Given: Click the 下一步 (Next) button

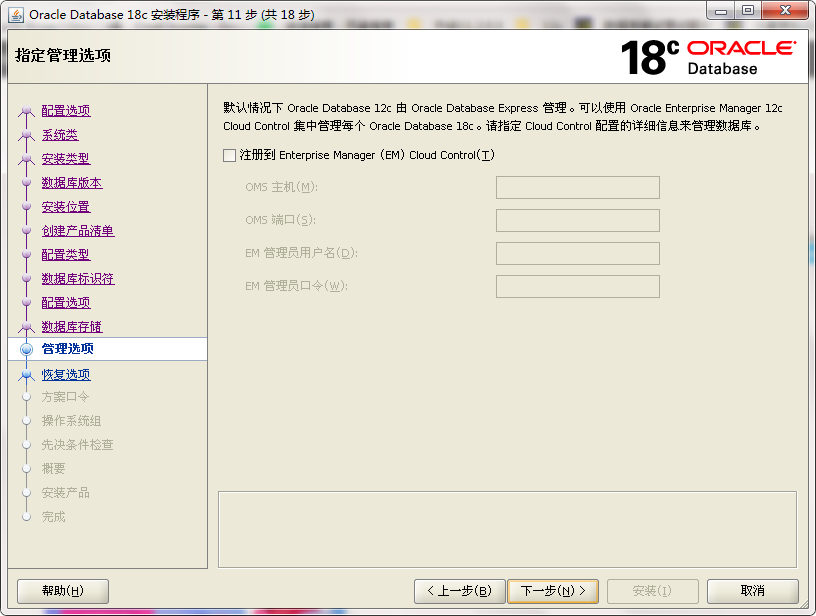Looking at the screenshot, I should 553,591.
